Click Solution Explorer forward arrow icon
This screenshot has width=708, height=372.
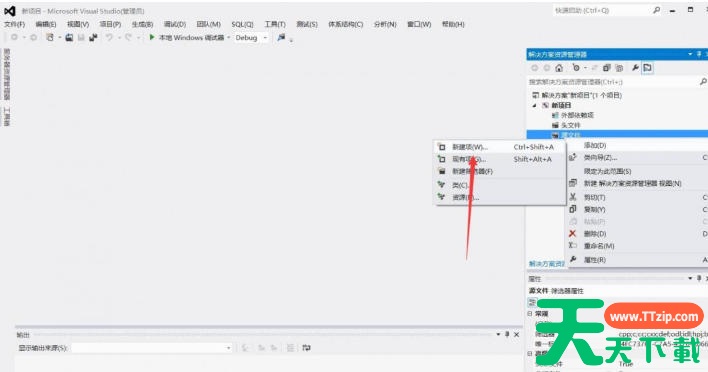pos(547,68)
